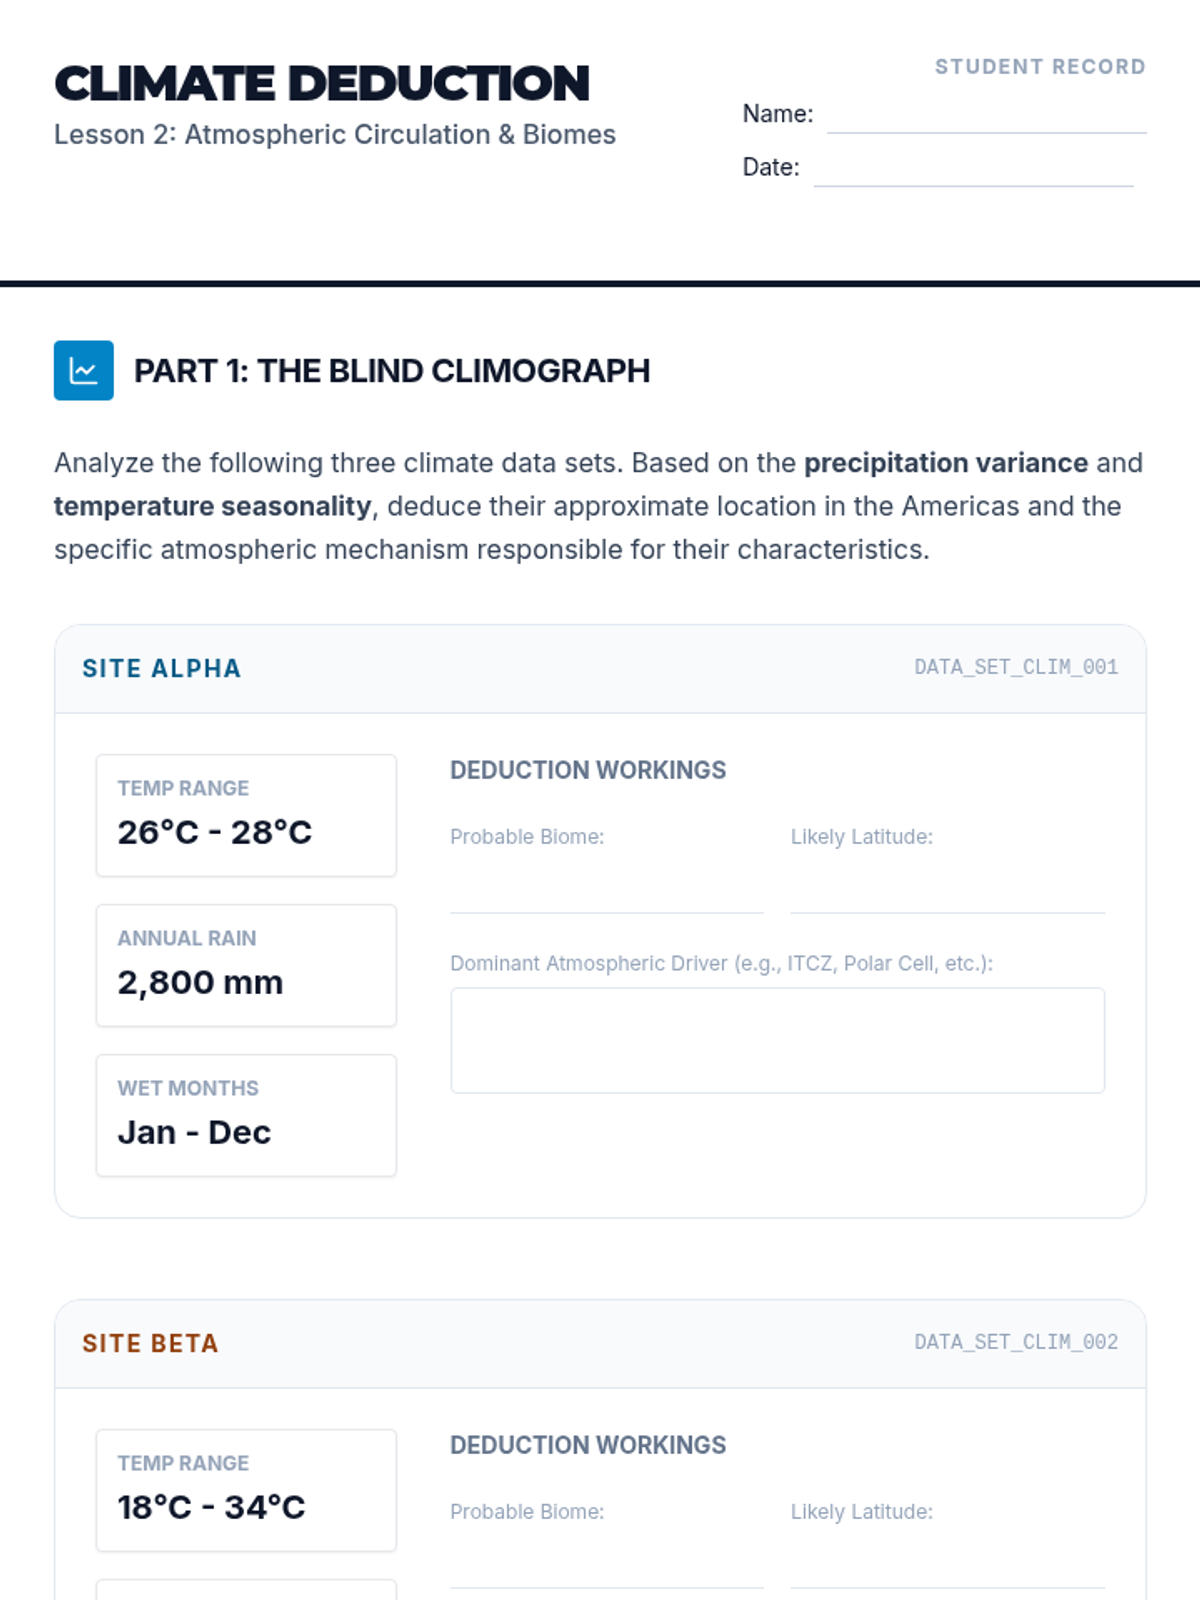Click the Lesson 2 subtitle text

pos(335,135)
